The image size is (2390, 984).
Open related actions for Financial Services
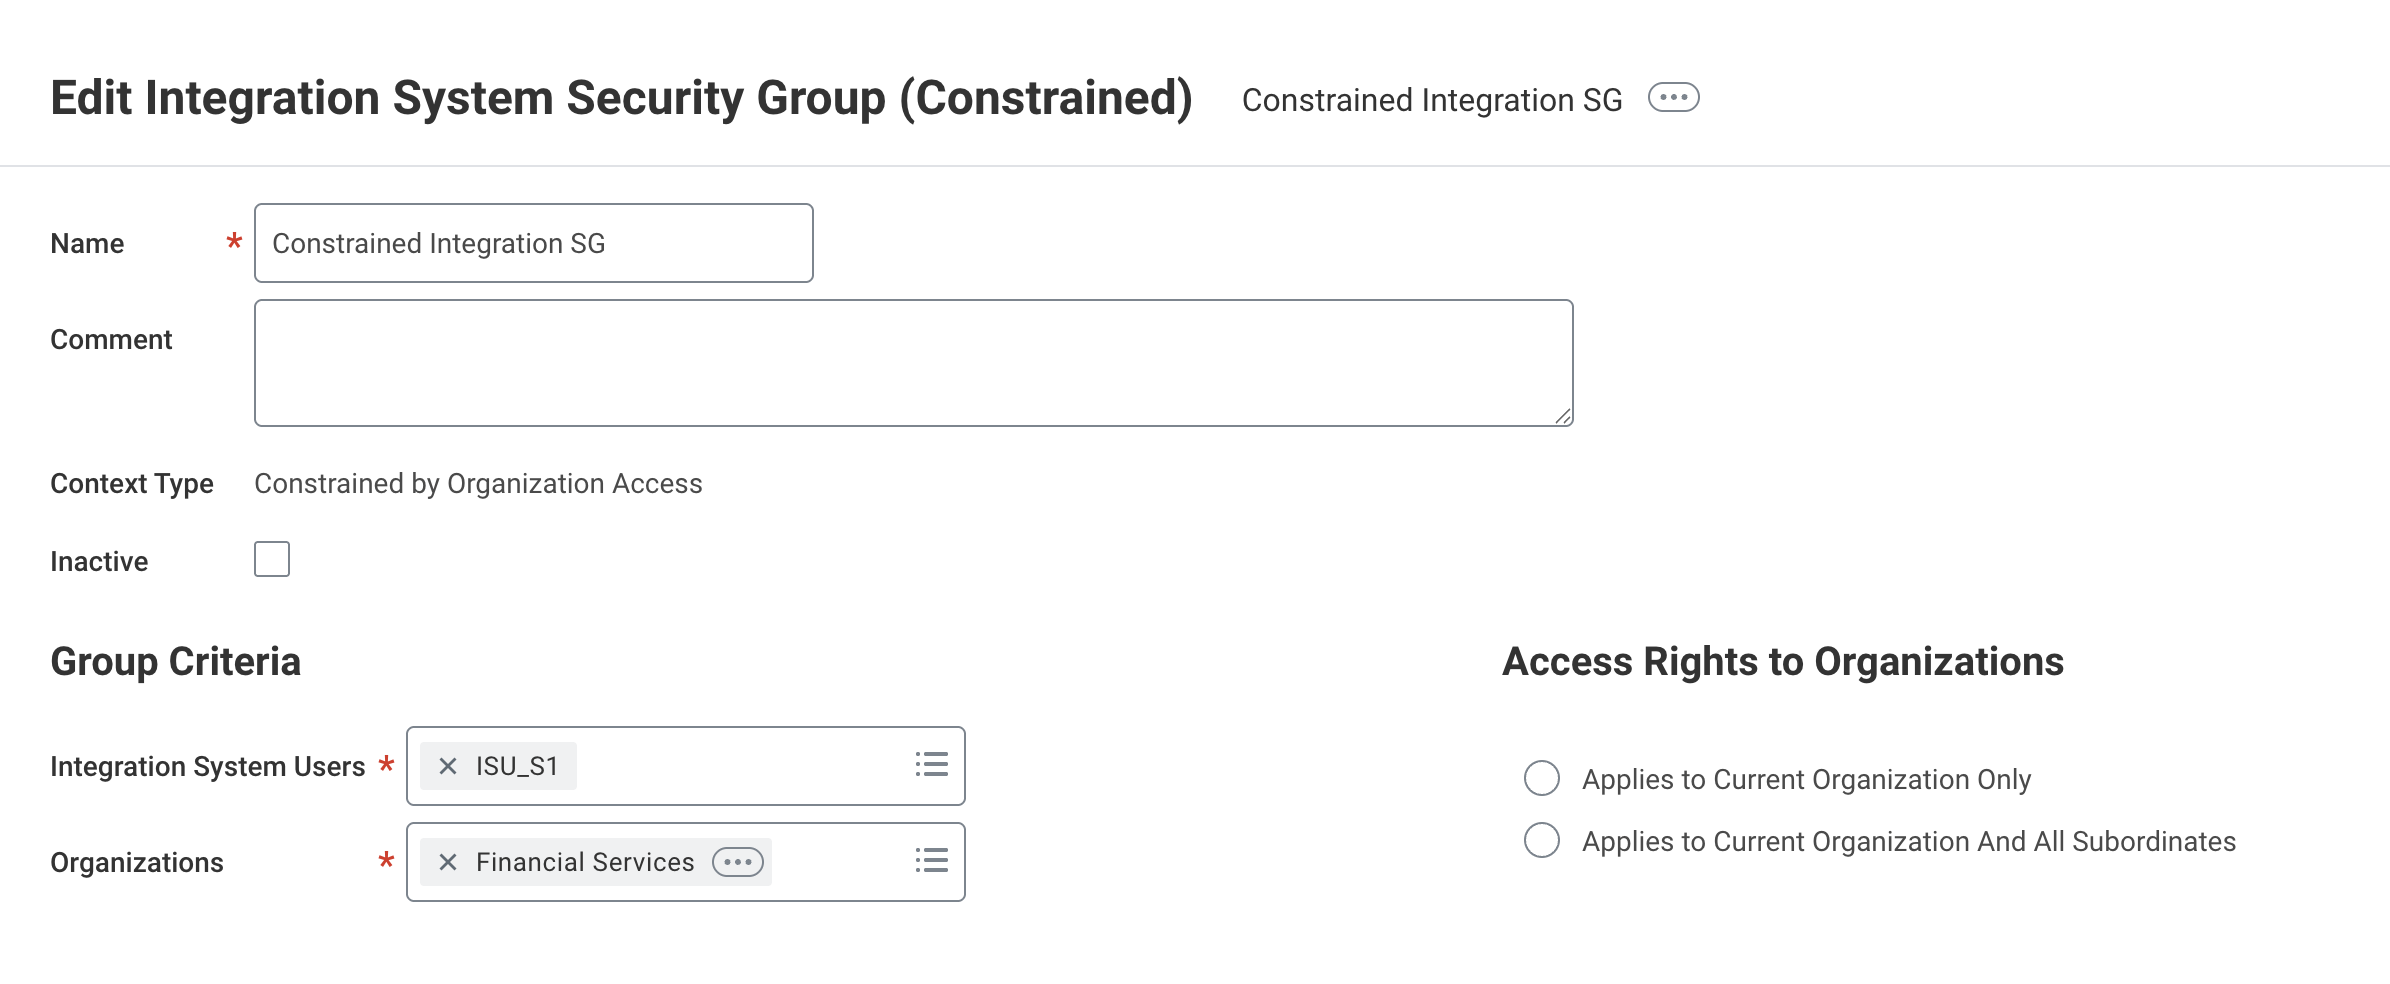(738, 862)
